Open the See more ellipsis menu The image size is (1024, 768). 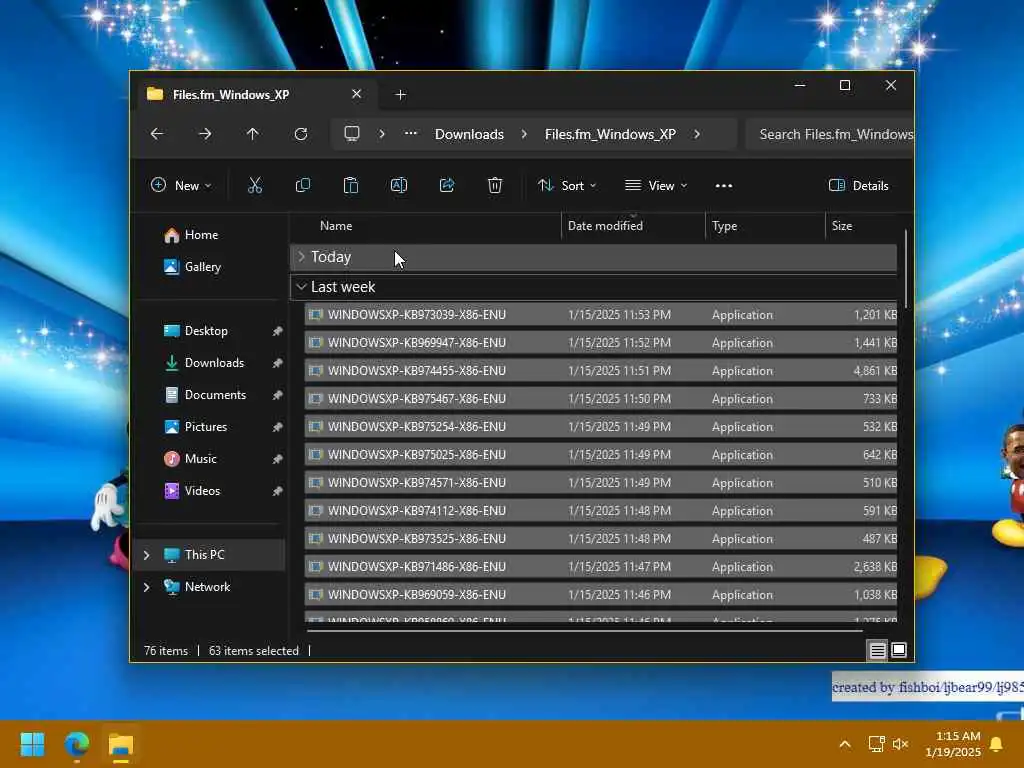[724, 185]
